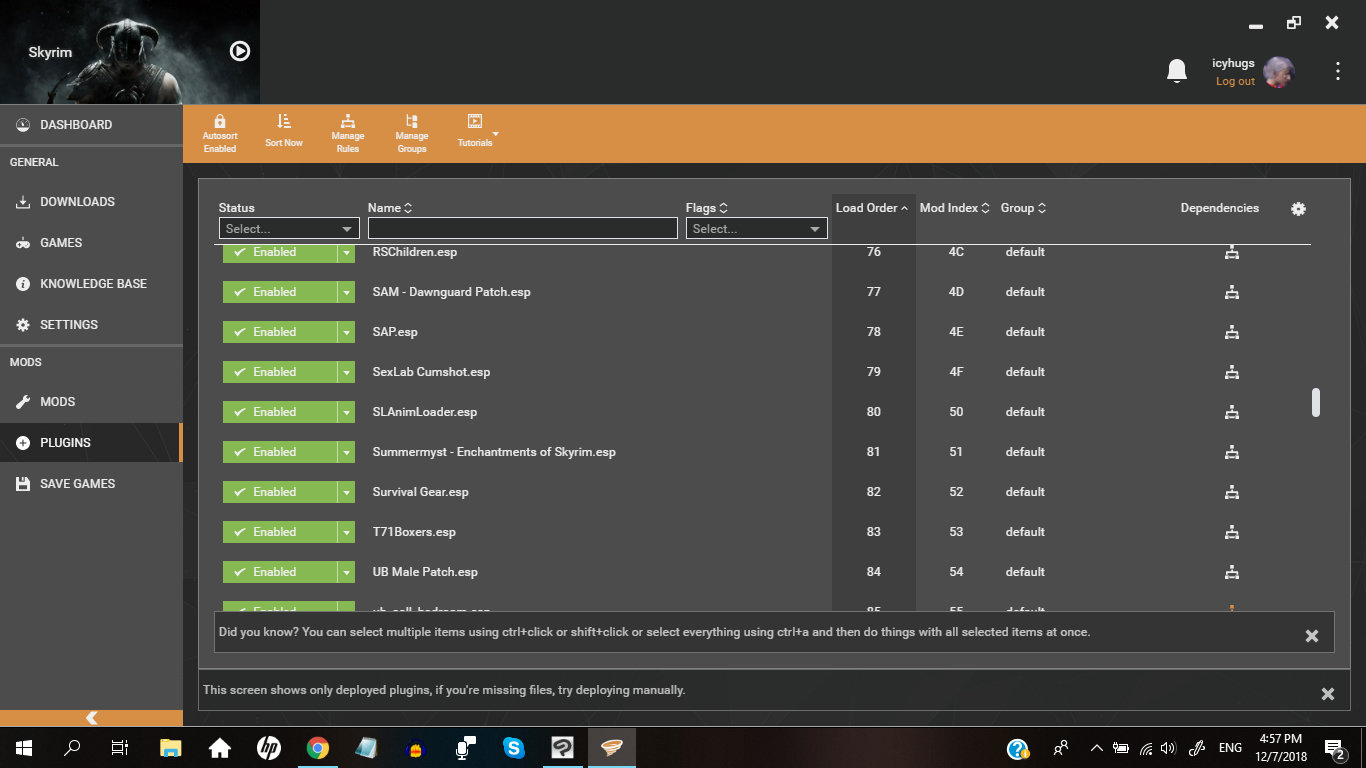Open File Explorer from taskbar

tap(171, 748)
